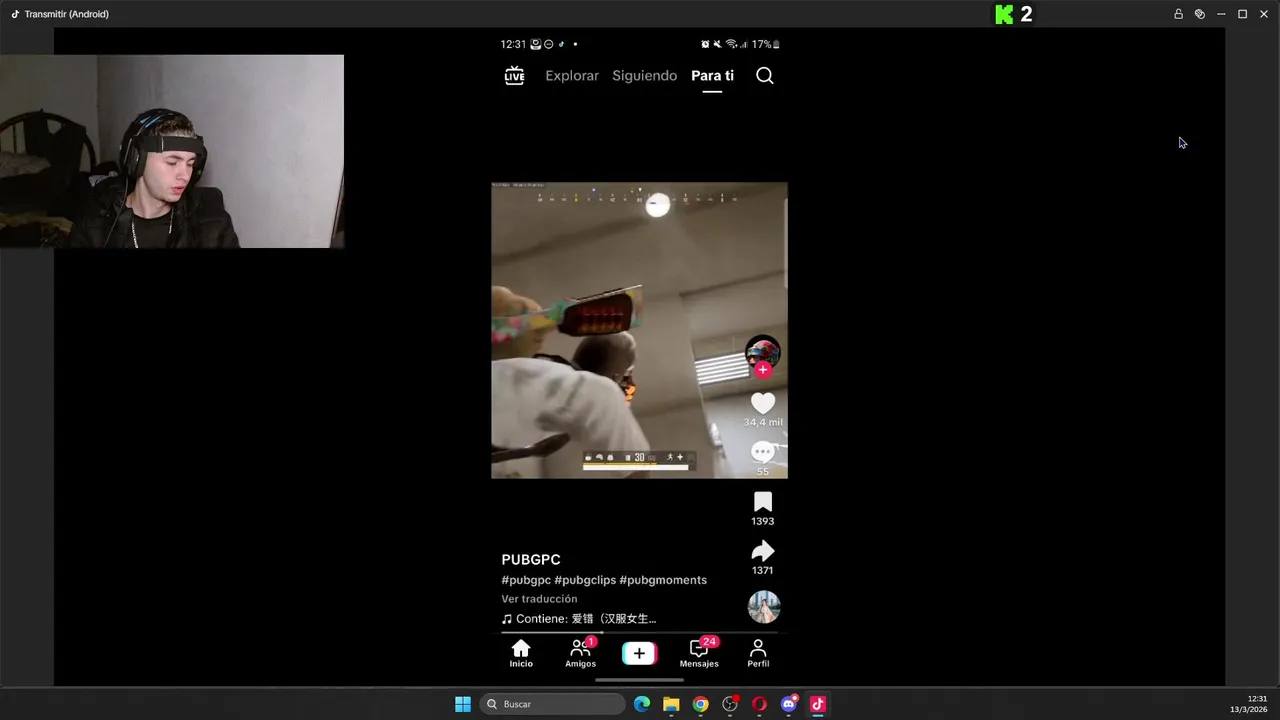Click the alarm icon in phone status bar
The height and width of the screenshot is (720, 1280).
pos(705,44)
